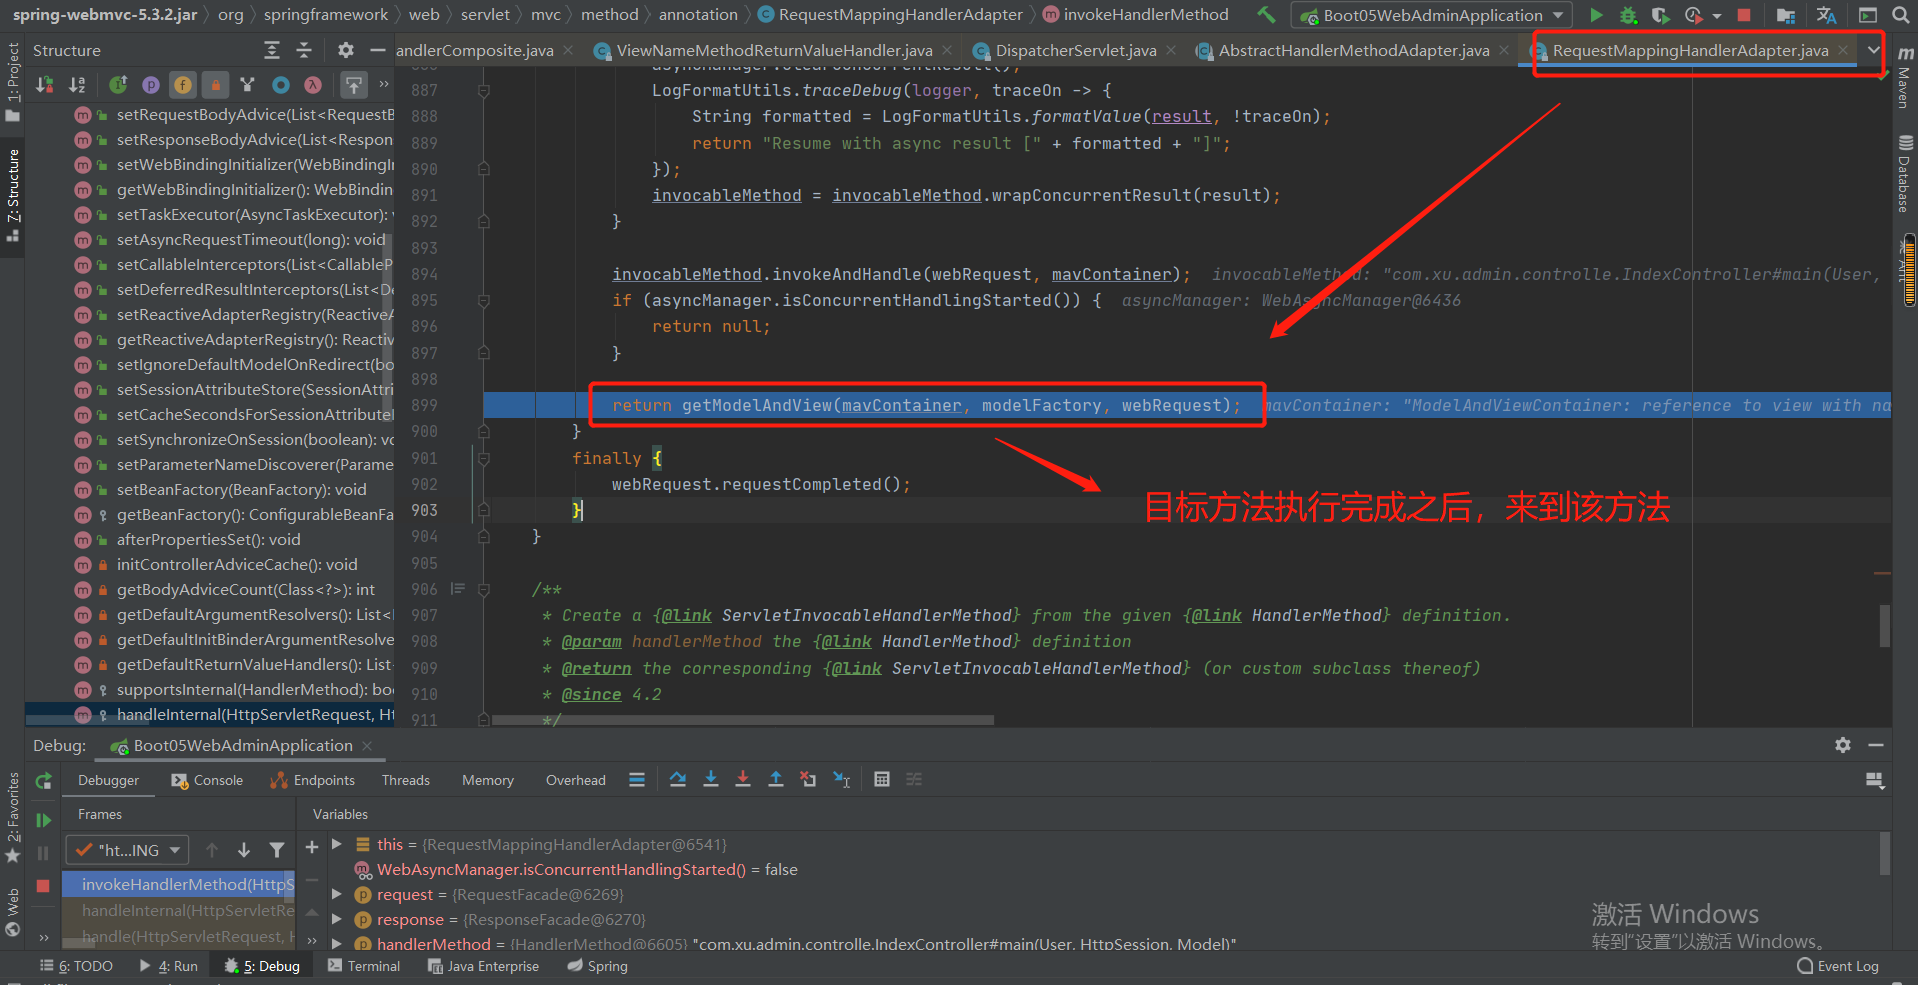Open thread selector "ht...ING" dropdown
1918x985 pixels.
pos(127,850)
